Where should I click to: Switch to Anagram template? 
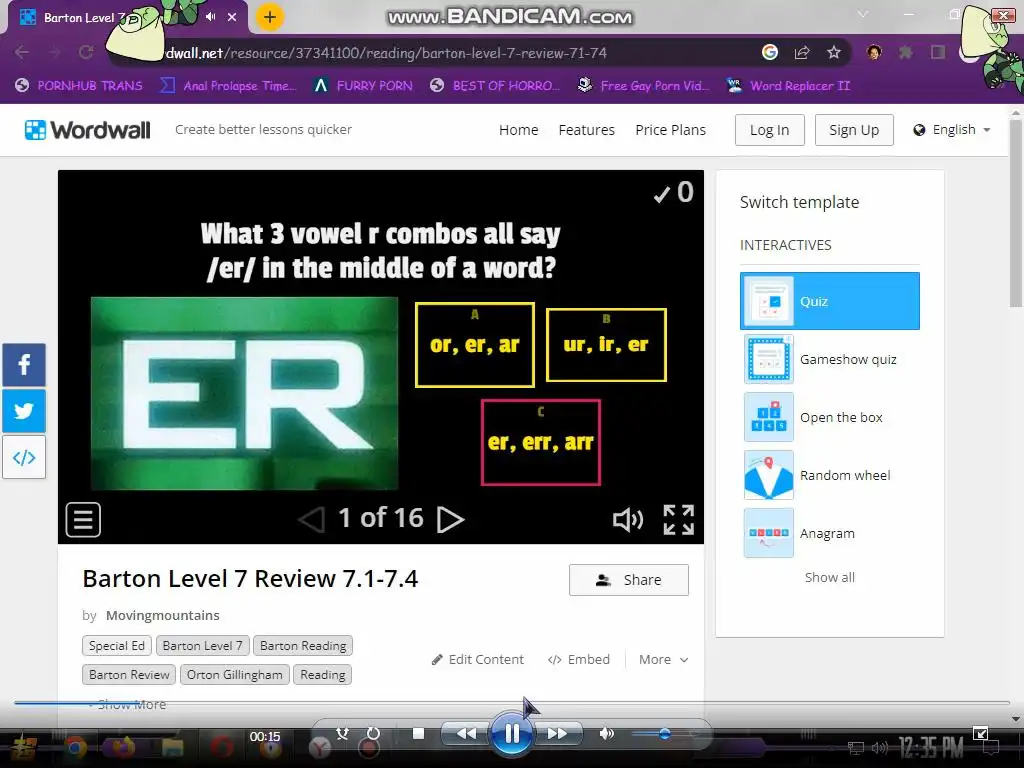tap(829, 533)
